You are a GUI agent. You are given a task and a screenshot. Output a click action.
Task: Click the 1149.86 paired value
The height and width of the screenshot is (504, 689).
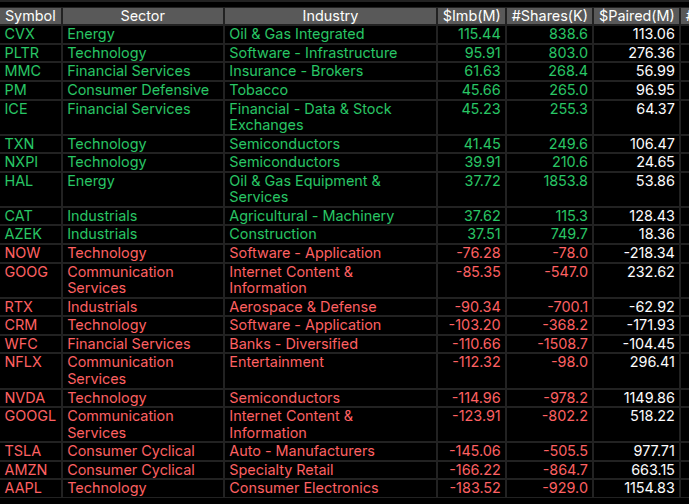[x=649, y=398]
